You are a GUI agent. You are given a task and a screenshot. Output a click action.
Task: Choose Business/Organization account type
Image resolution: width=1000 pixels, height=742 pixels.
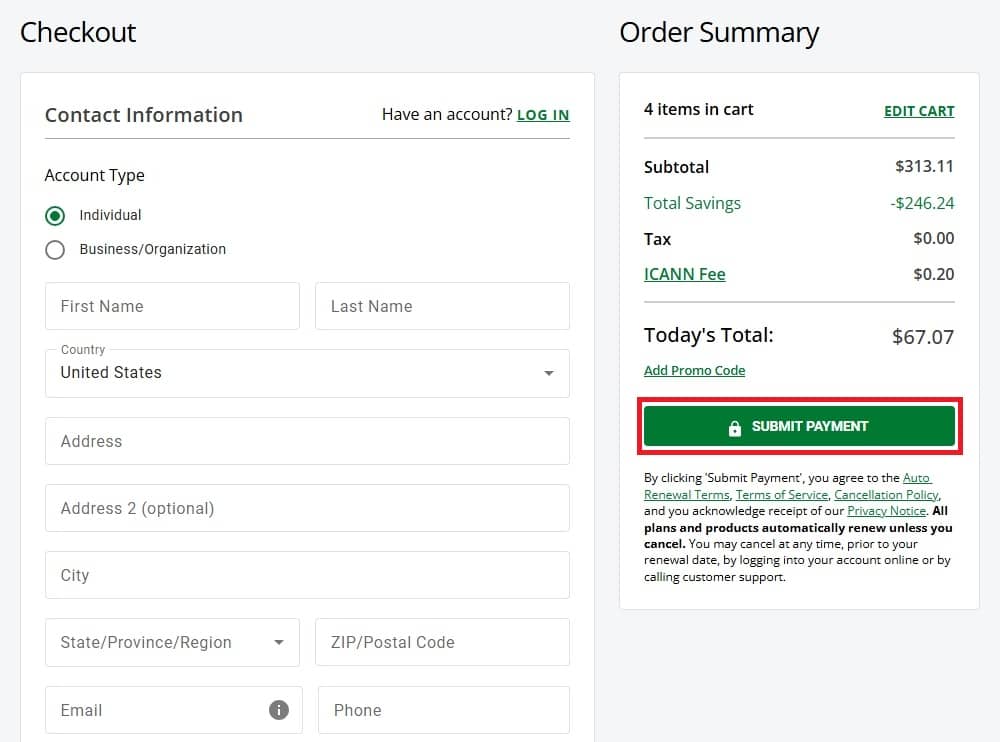click(55, 249)
